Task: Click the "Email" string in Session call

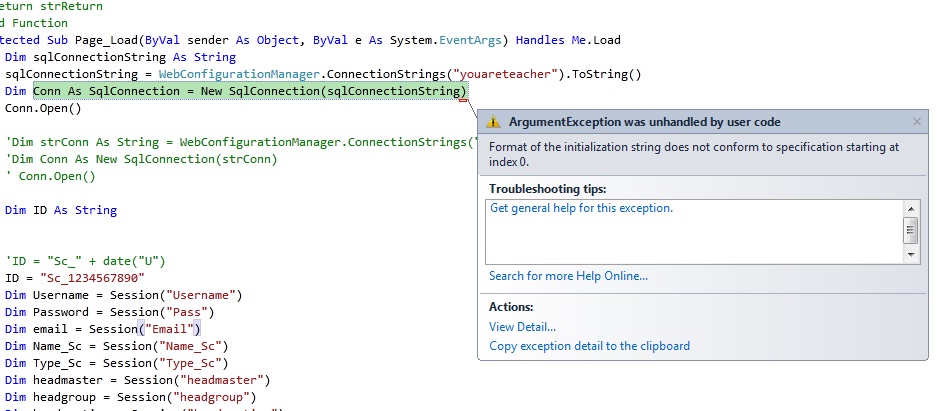Action: [x=170, y=329]
